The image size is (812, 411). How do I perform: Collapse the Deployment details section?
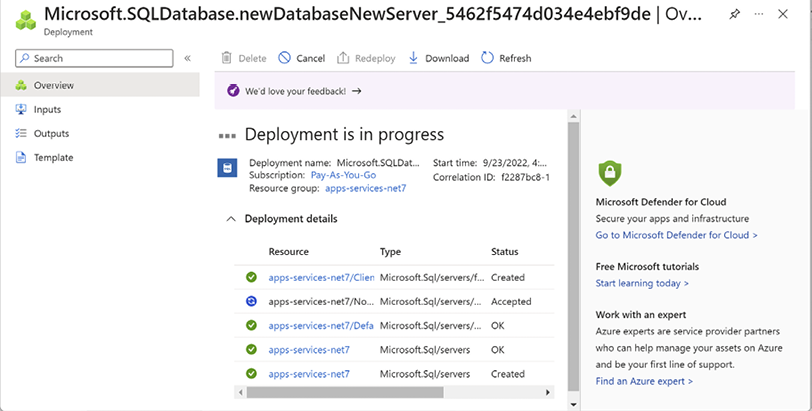click(x=231, y=219)
